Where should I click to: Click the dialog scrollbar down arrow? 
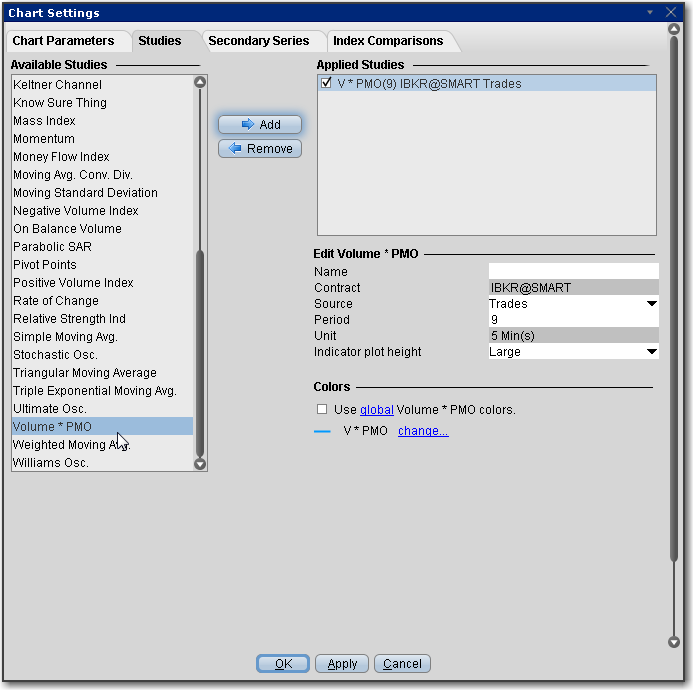click(x=673, y=643)
